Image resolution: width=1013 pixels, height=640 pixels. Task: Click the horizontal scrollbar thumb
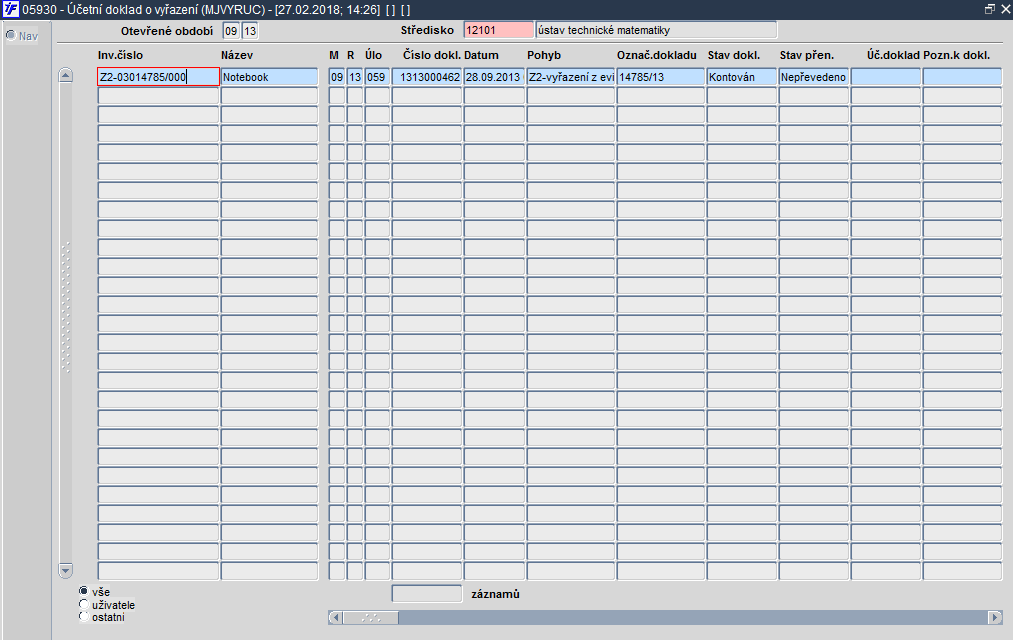[x=371, y=617]
